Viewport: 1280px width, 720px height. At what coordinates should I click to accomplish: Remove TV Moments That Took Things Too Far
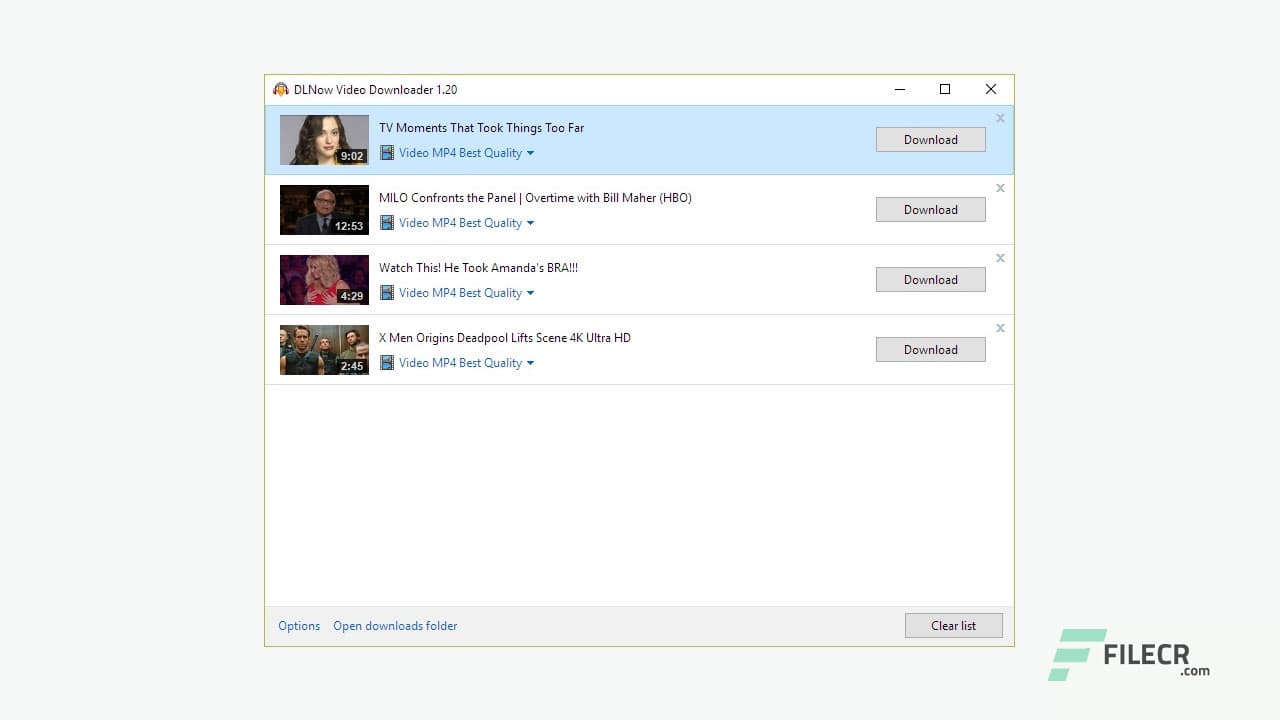[x=1000, y=118]
